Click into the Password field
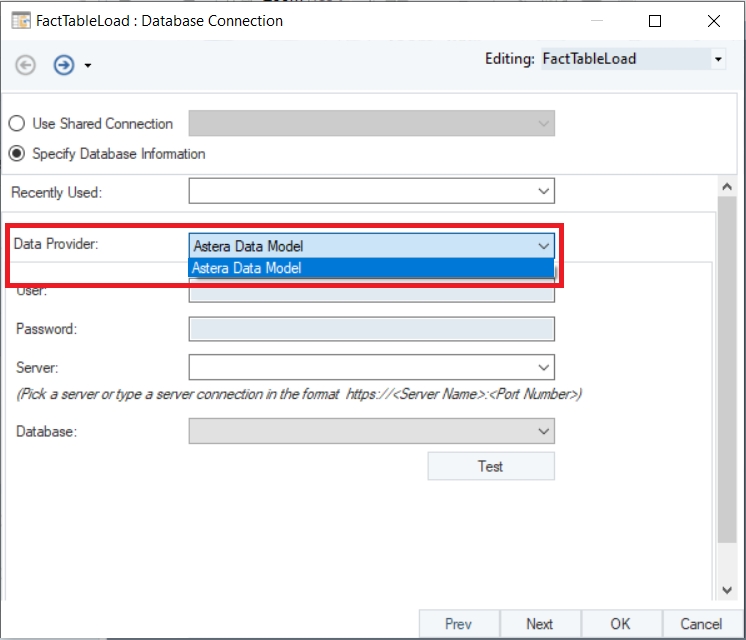746x640 pixels. (371, 329)
